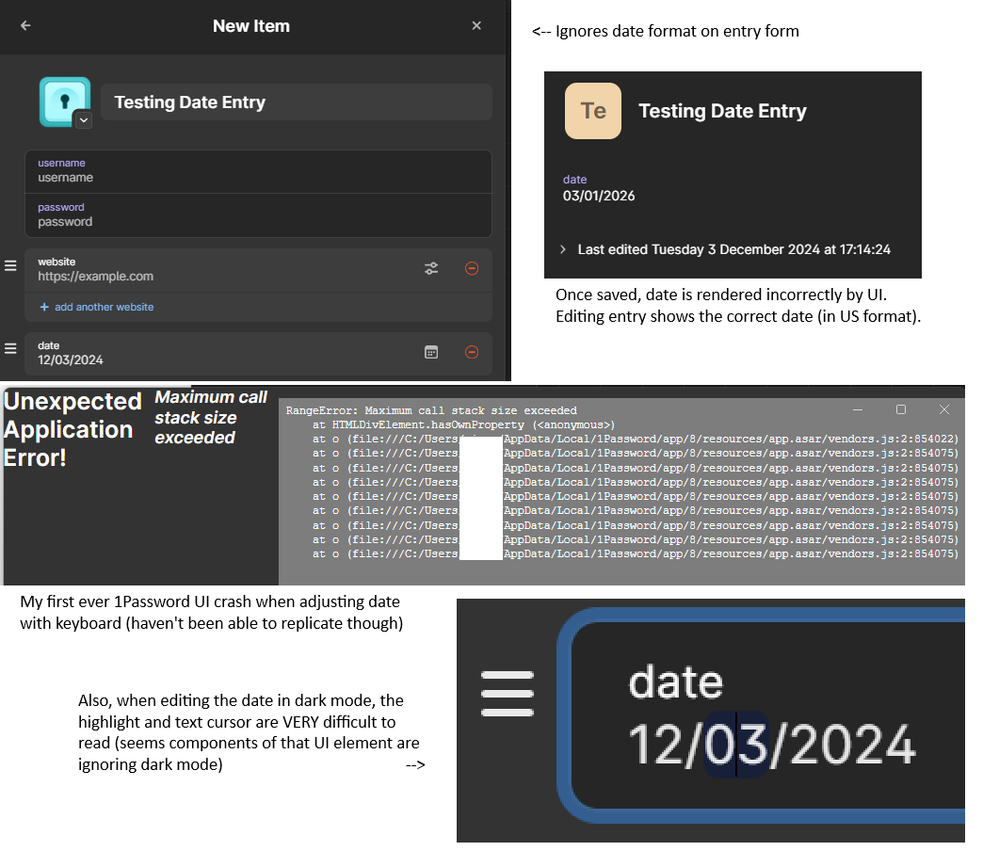This screenshot has height=864, width=999.
Task: Click the date label in the zoomed field
Action: click(675, 682)
